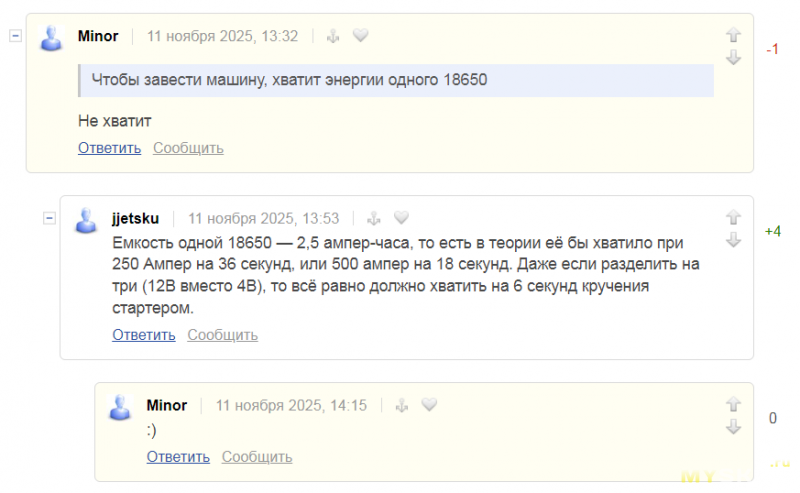Reply to jjetsku via 'Ответить' link
The height and width of the screenshot is (493, 800).
click(x=143, y=335)
